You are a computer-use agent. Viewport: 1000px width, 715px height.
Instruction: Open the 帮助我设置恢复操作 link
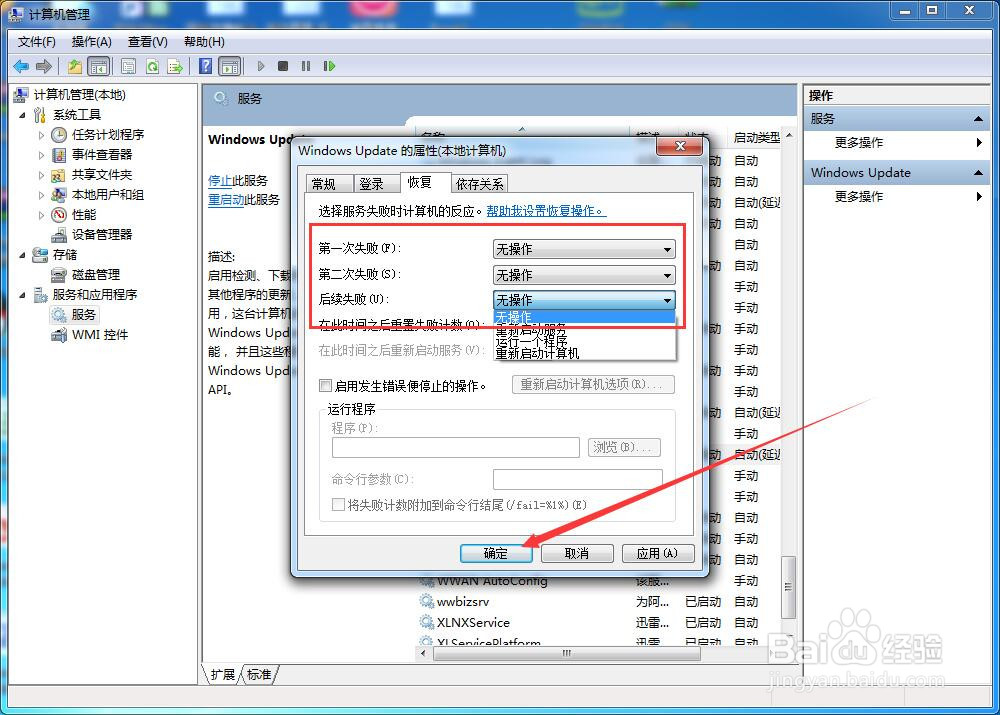point(546,211)
